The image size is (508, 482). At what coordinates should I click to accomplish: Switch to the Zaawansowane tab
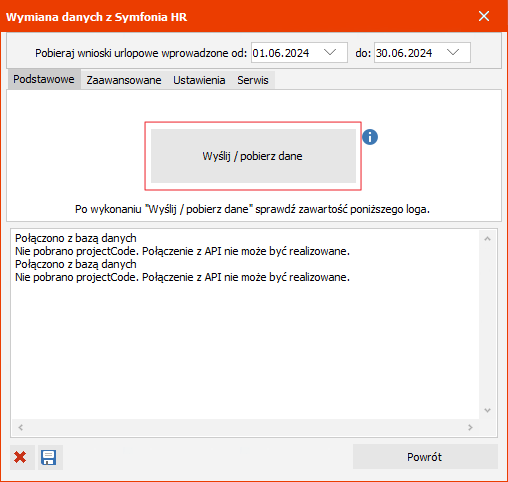click(x=124, y=80)
